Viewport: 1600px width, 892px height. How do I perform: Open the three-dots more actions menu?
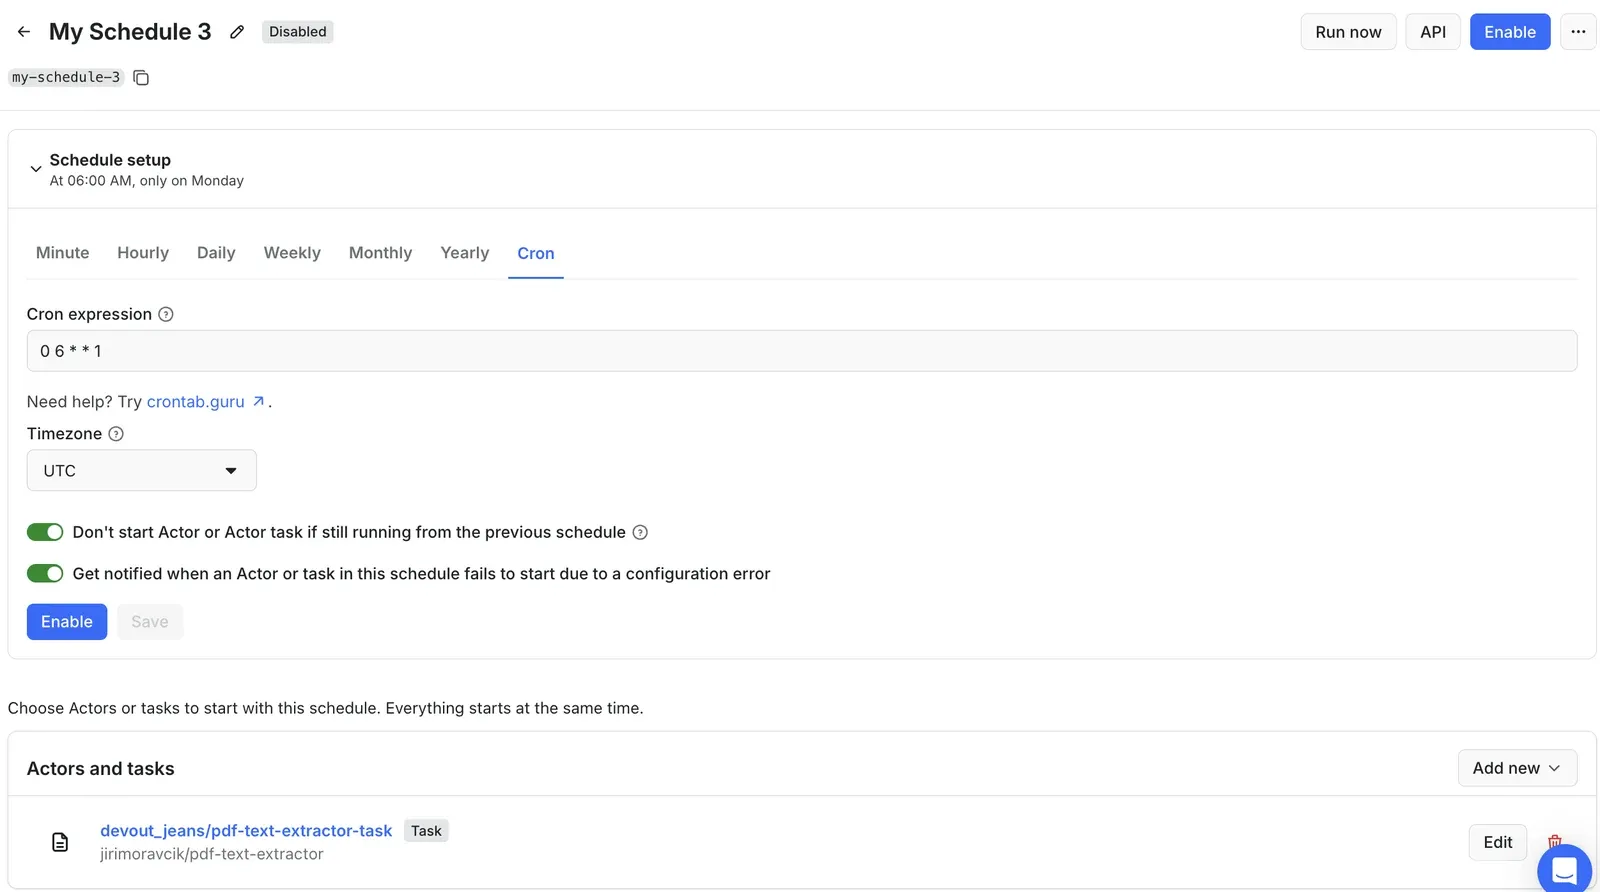pyautogui.click(x=1578, y=32)
